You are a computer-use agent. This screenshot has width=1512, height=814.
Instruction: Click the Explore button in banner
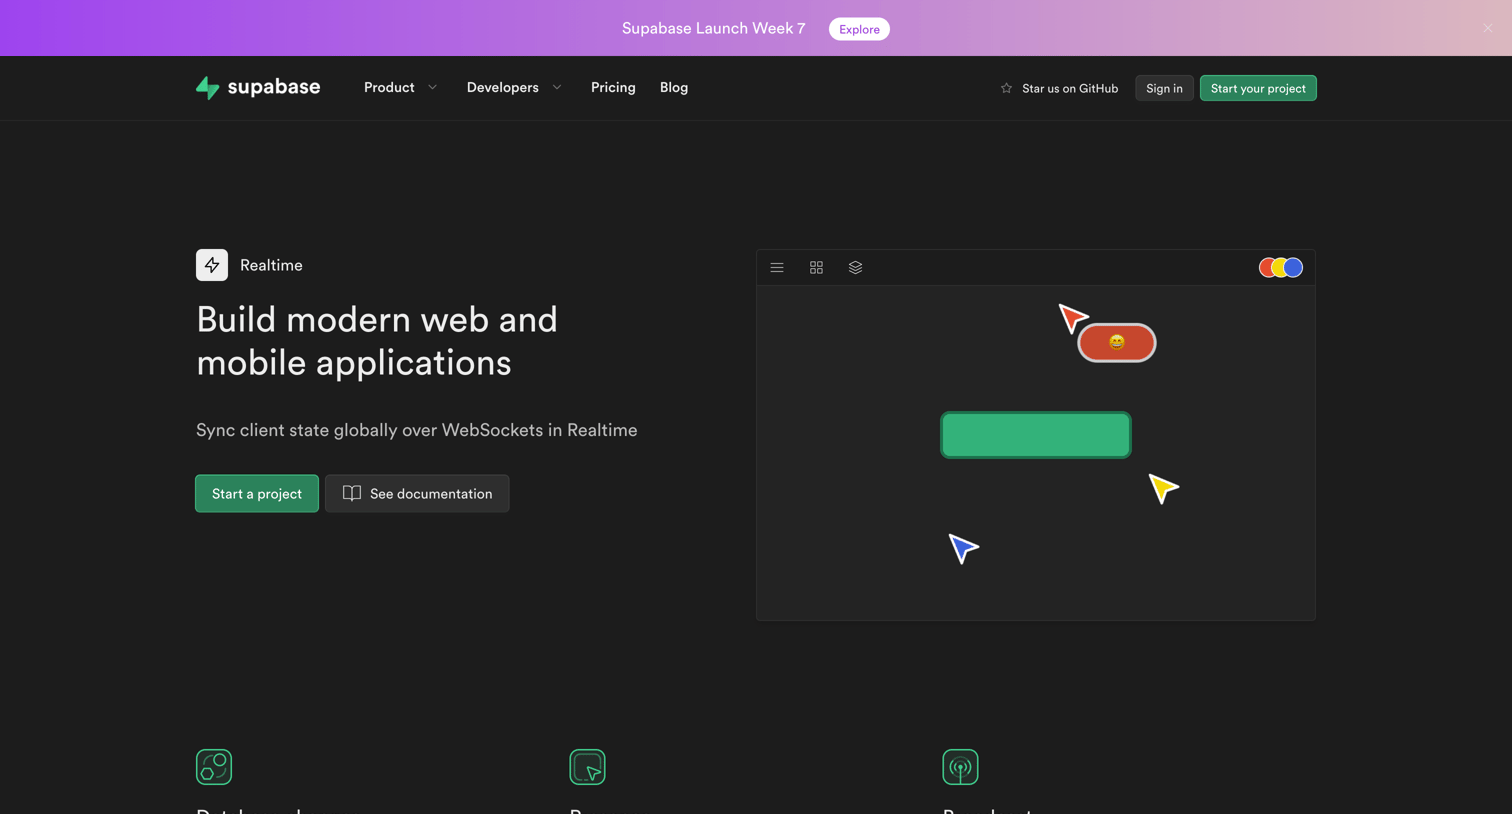coord(859,29)
